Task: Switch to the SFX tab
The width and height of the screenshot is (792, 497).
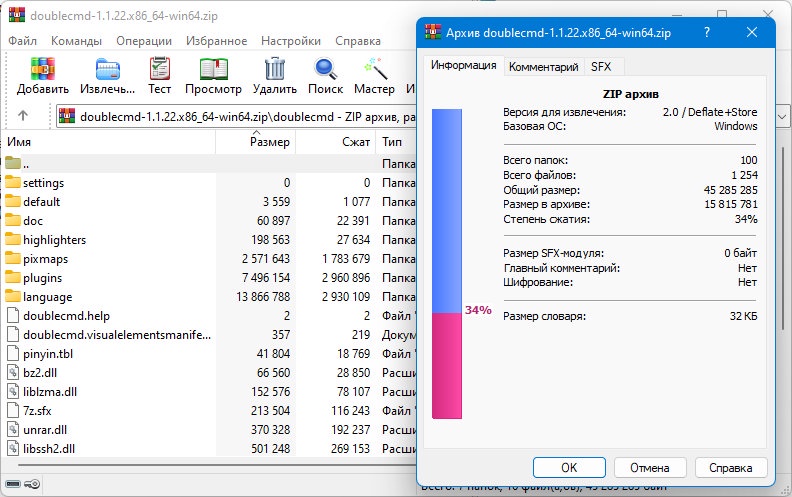Action: (x=601, y=67)
